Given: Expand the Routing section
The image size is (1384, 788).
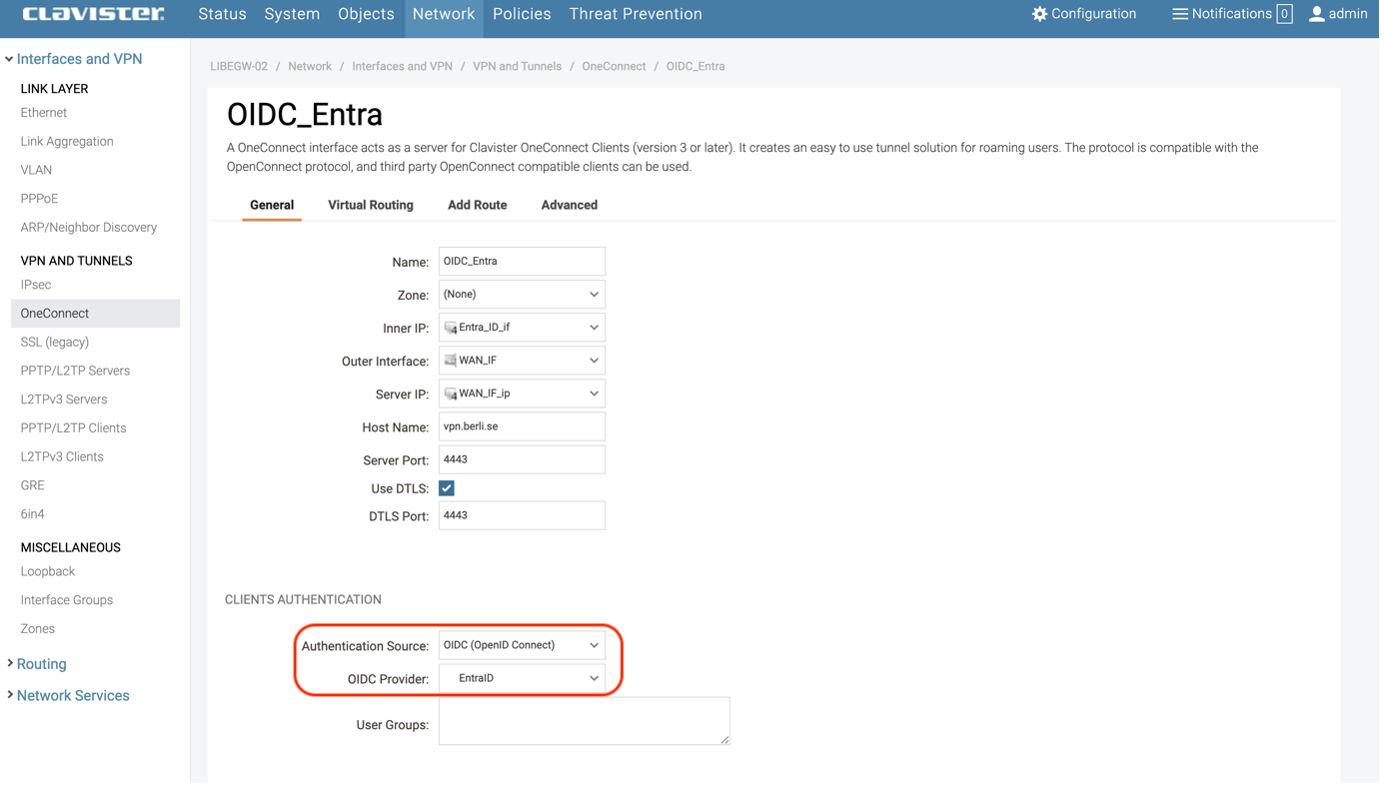Looking at the screenshot, I should [x=37, y=664].
